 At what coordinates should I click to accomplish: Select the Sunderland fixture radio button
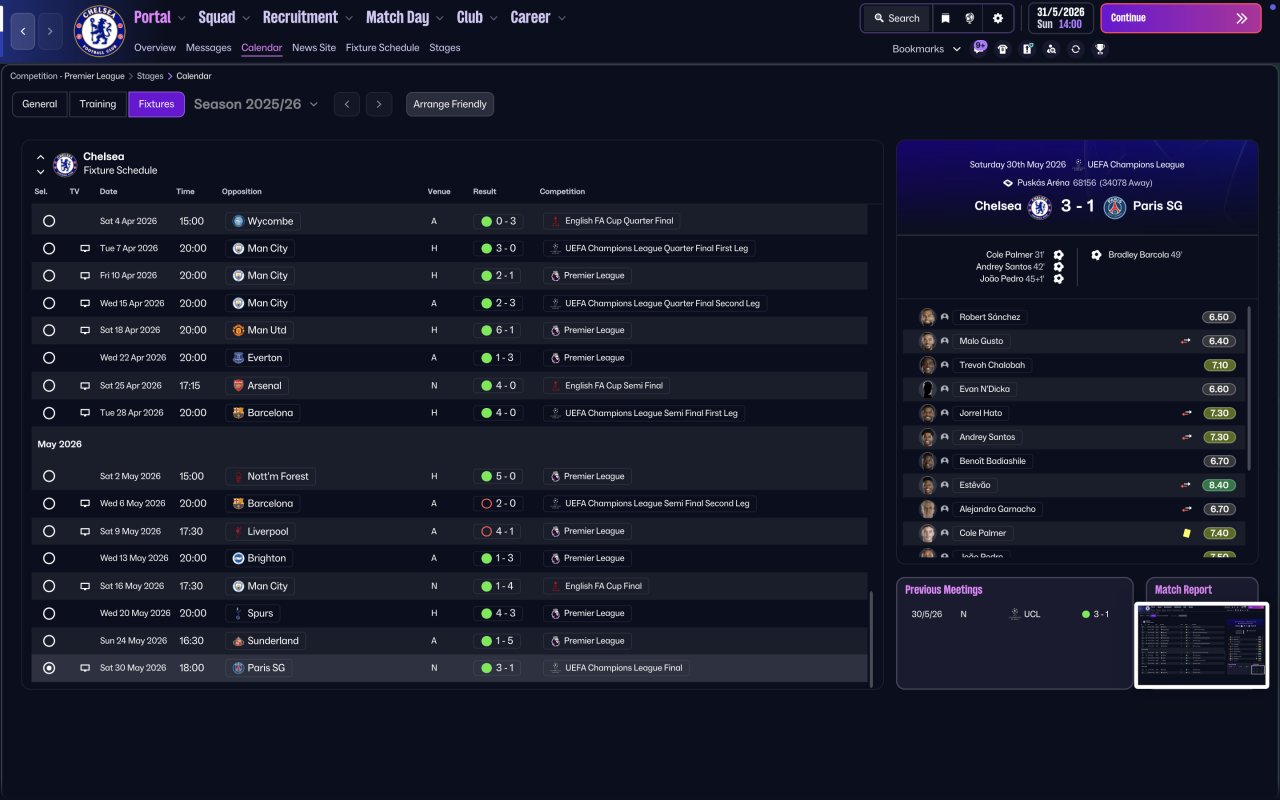click(49, 641)
